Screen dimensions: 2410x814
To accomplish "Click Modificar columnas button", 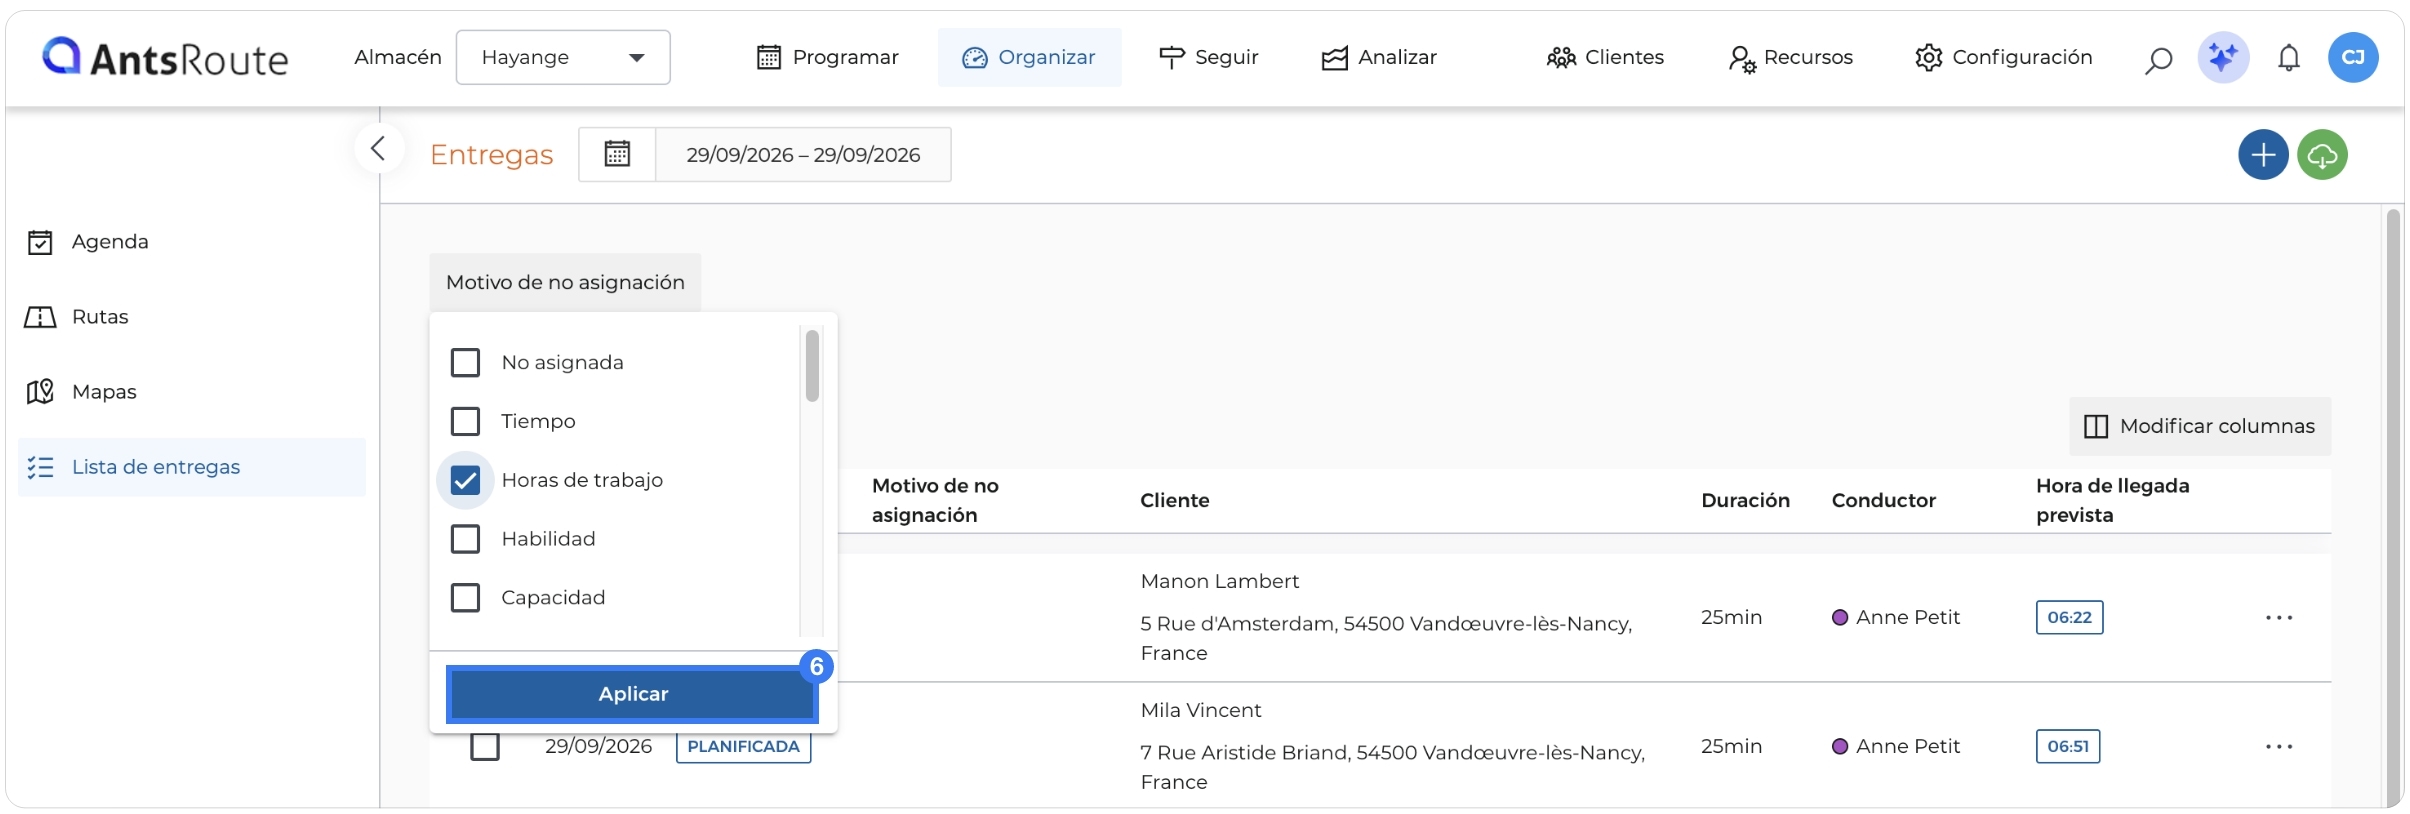I will [x=2200, y=426].
